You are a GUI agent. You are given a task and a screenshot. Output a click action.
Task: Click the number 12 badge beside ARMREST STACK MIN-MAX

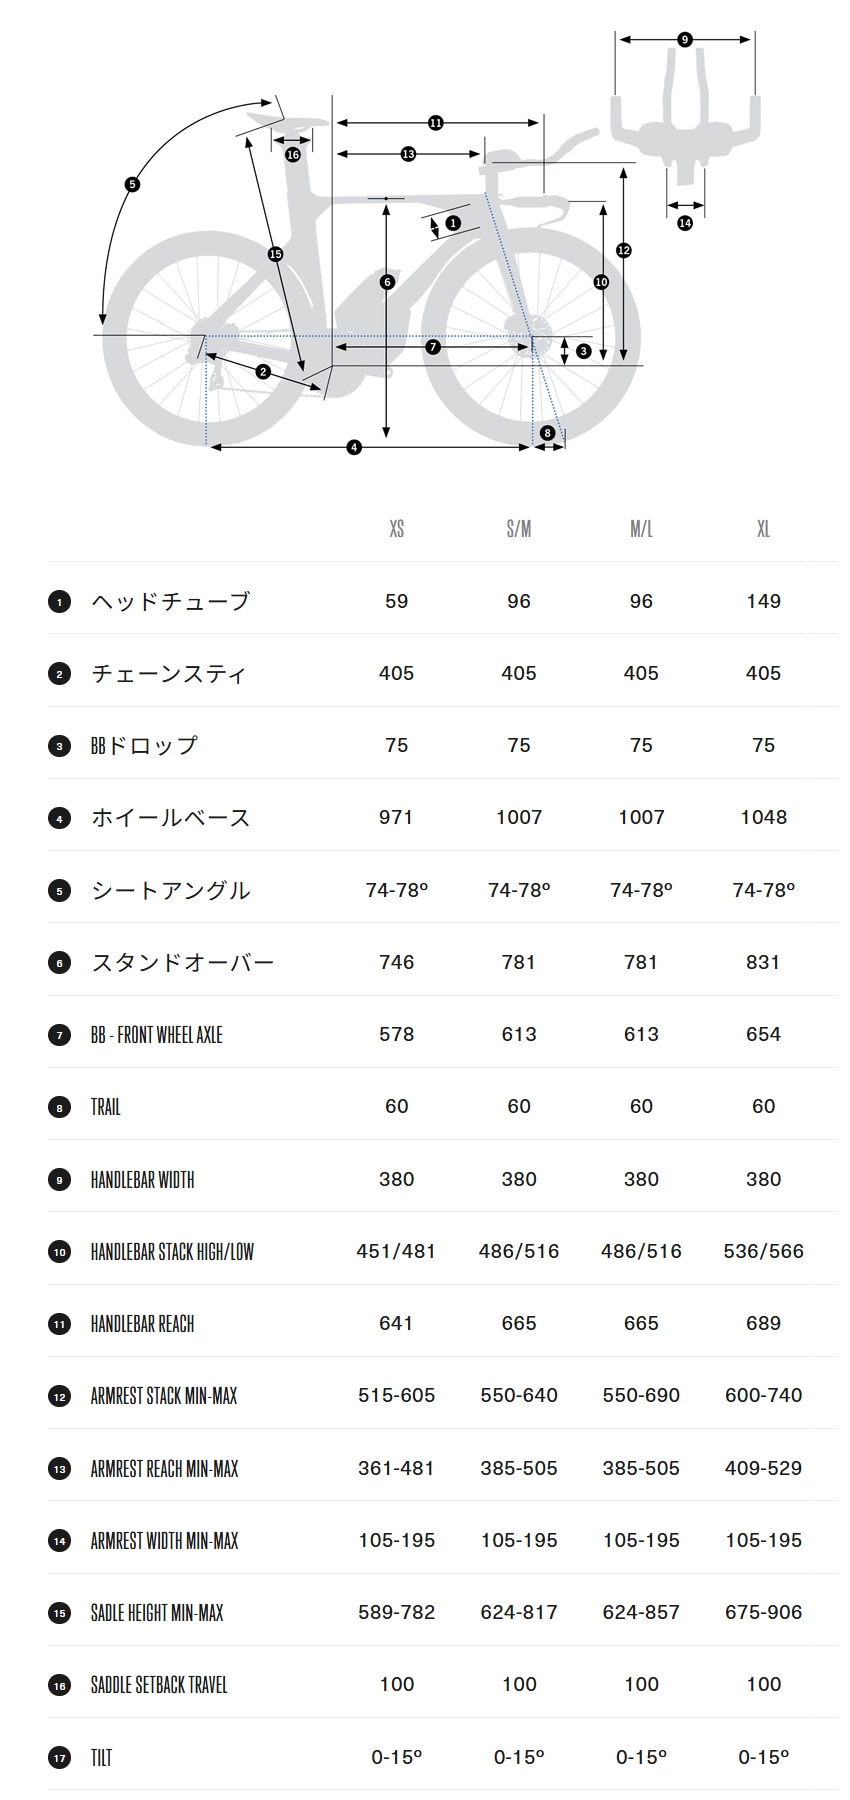pos(59,1396)
